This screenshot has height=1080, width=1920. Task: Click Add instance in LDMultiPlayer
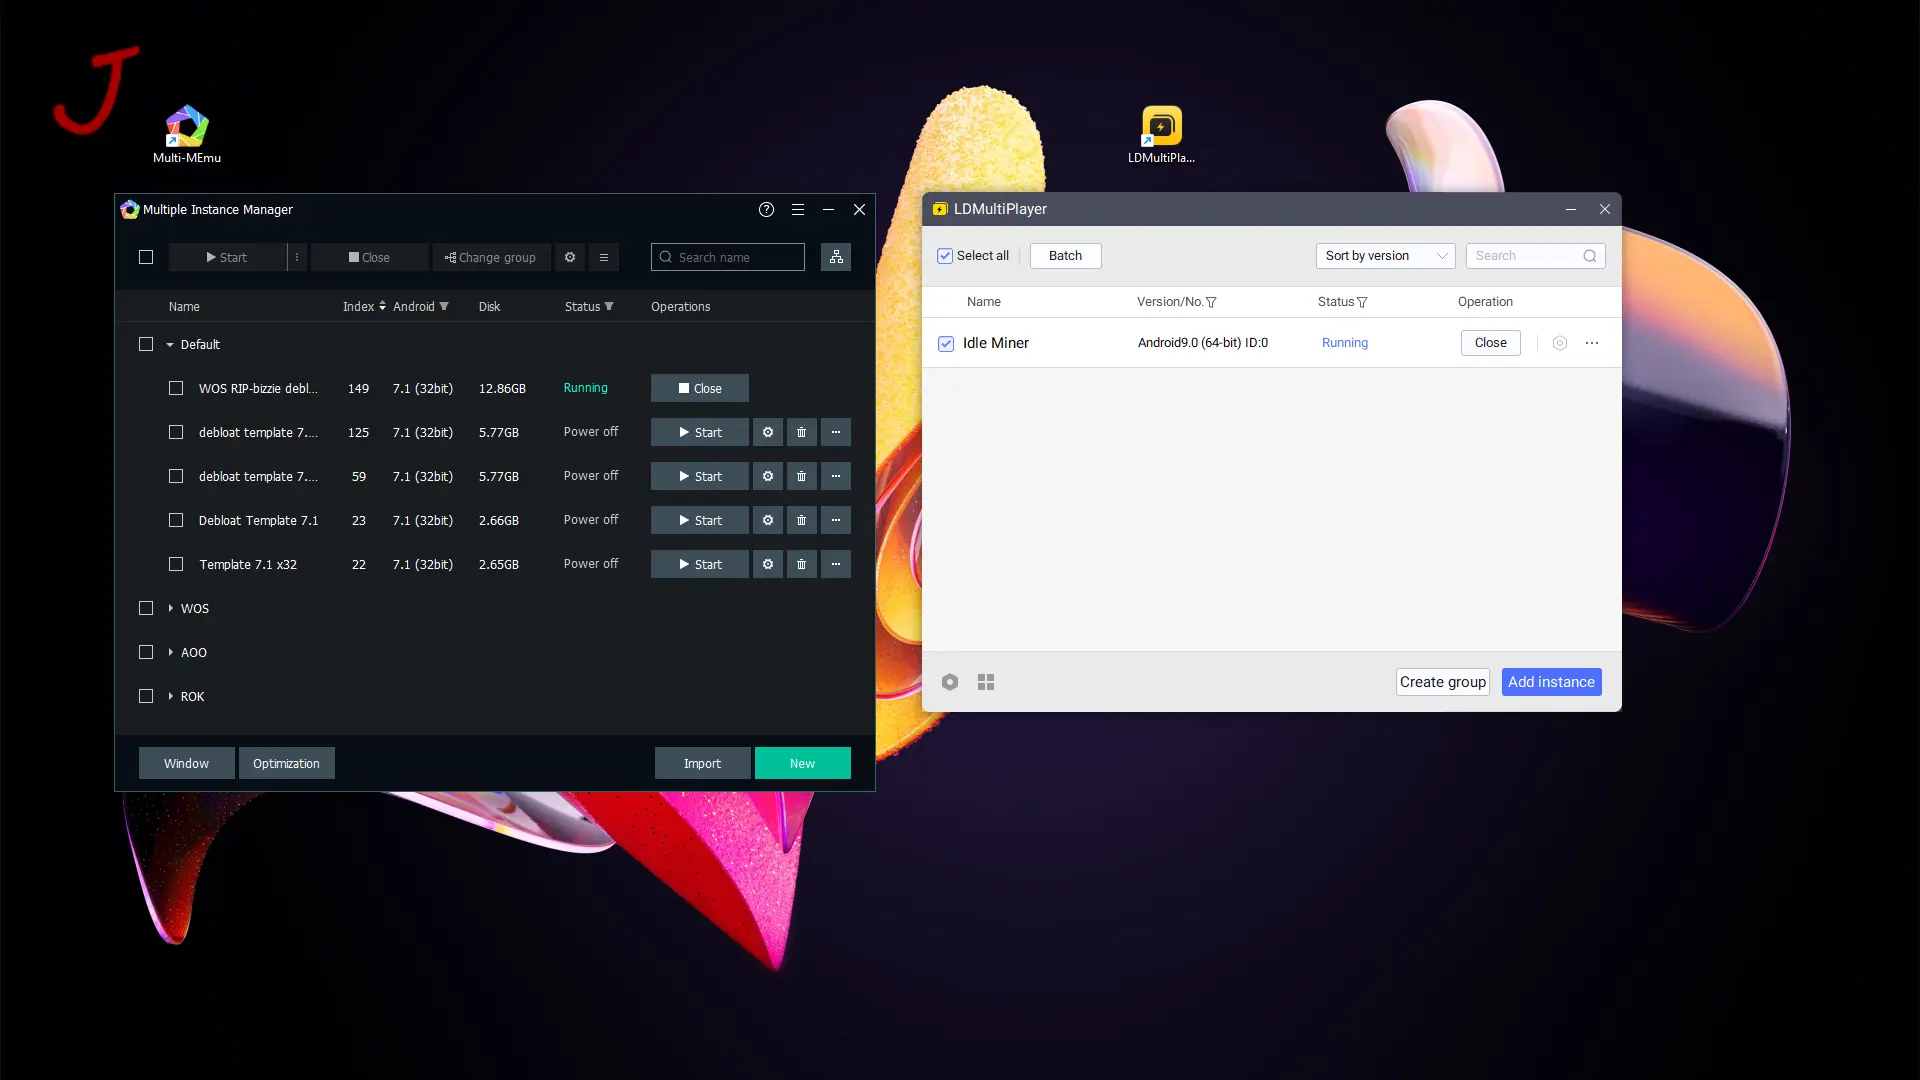point(1552,682)
